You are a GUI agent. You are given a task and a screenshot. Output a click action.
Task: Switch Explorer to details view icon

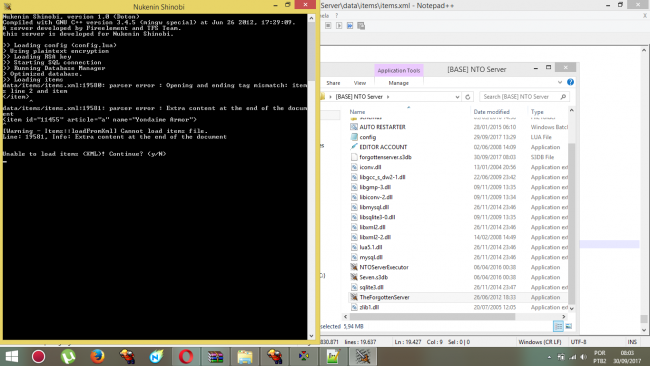click(558, 327)
